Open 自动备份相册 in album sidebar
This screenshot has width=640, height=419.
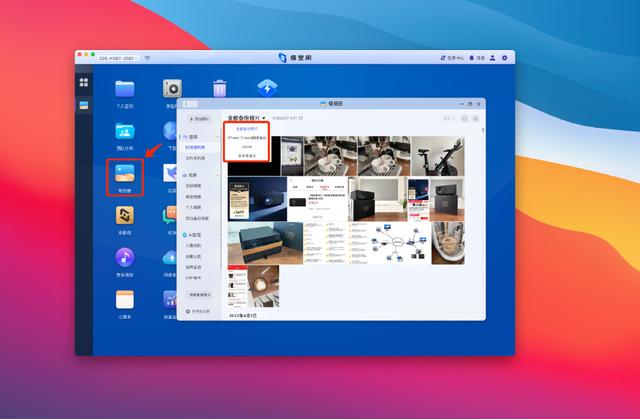tap(197, 218)
